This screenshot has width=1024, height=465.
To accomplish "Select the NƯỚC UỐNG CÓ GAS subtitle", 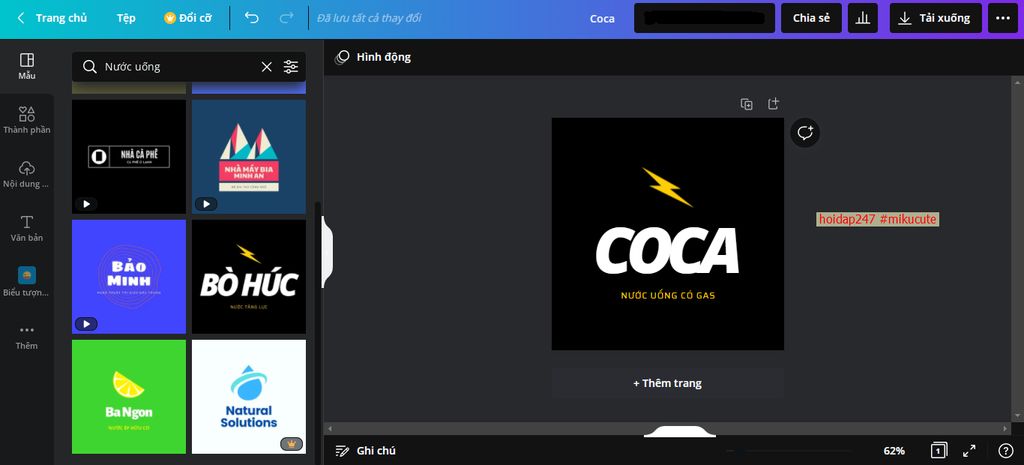I will [667, 295].
